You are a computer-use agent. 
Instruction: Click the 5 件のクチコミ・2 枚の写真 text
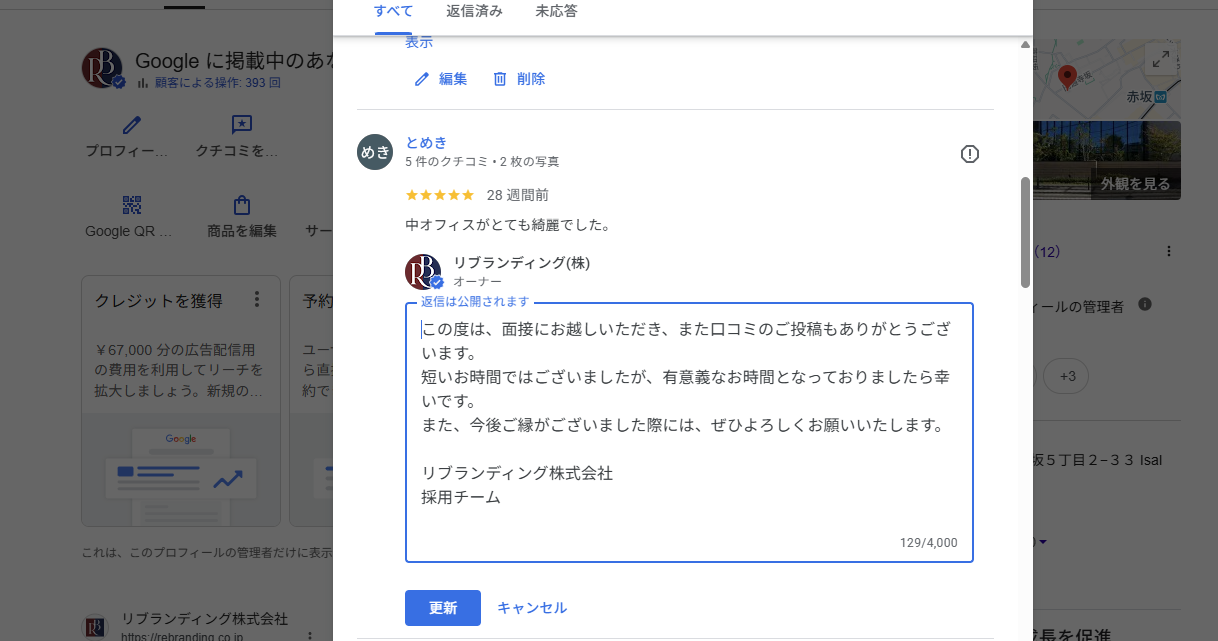point(482,162)
